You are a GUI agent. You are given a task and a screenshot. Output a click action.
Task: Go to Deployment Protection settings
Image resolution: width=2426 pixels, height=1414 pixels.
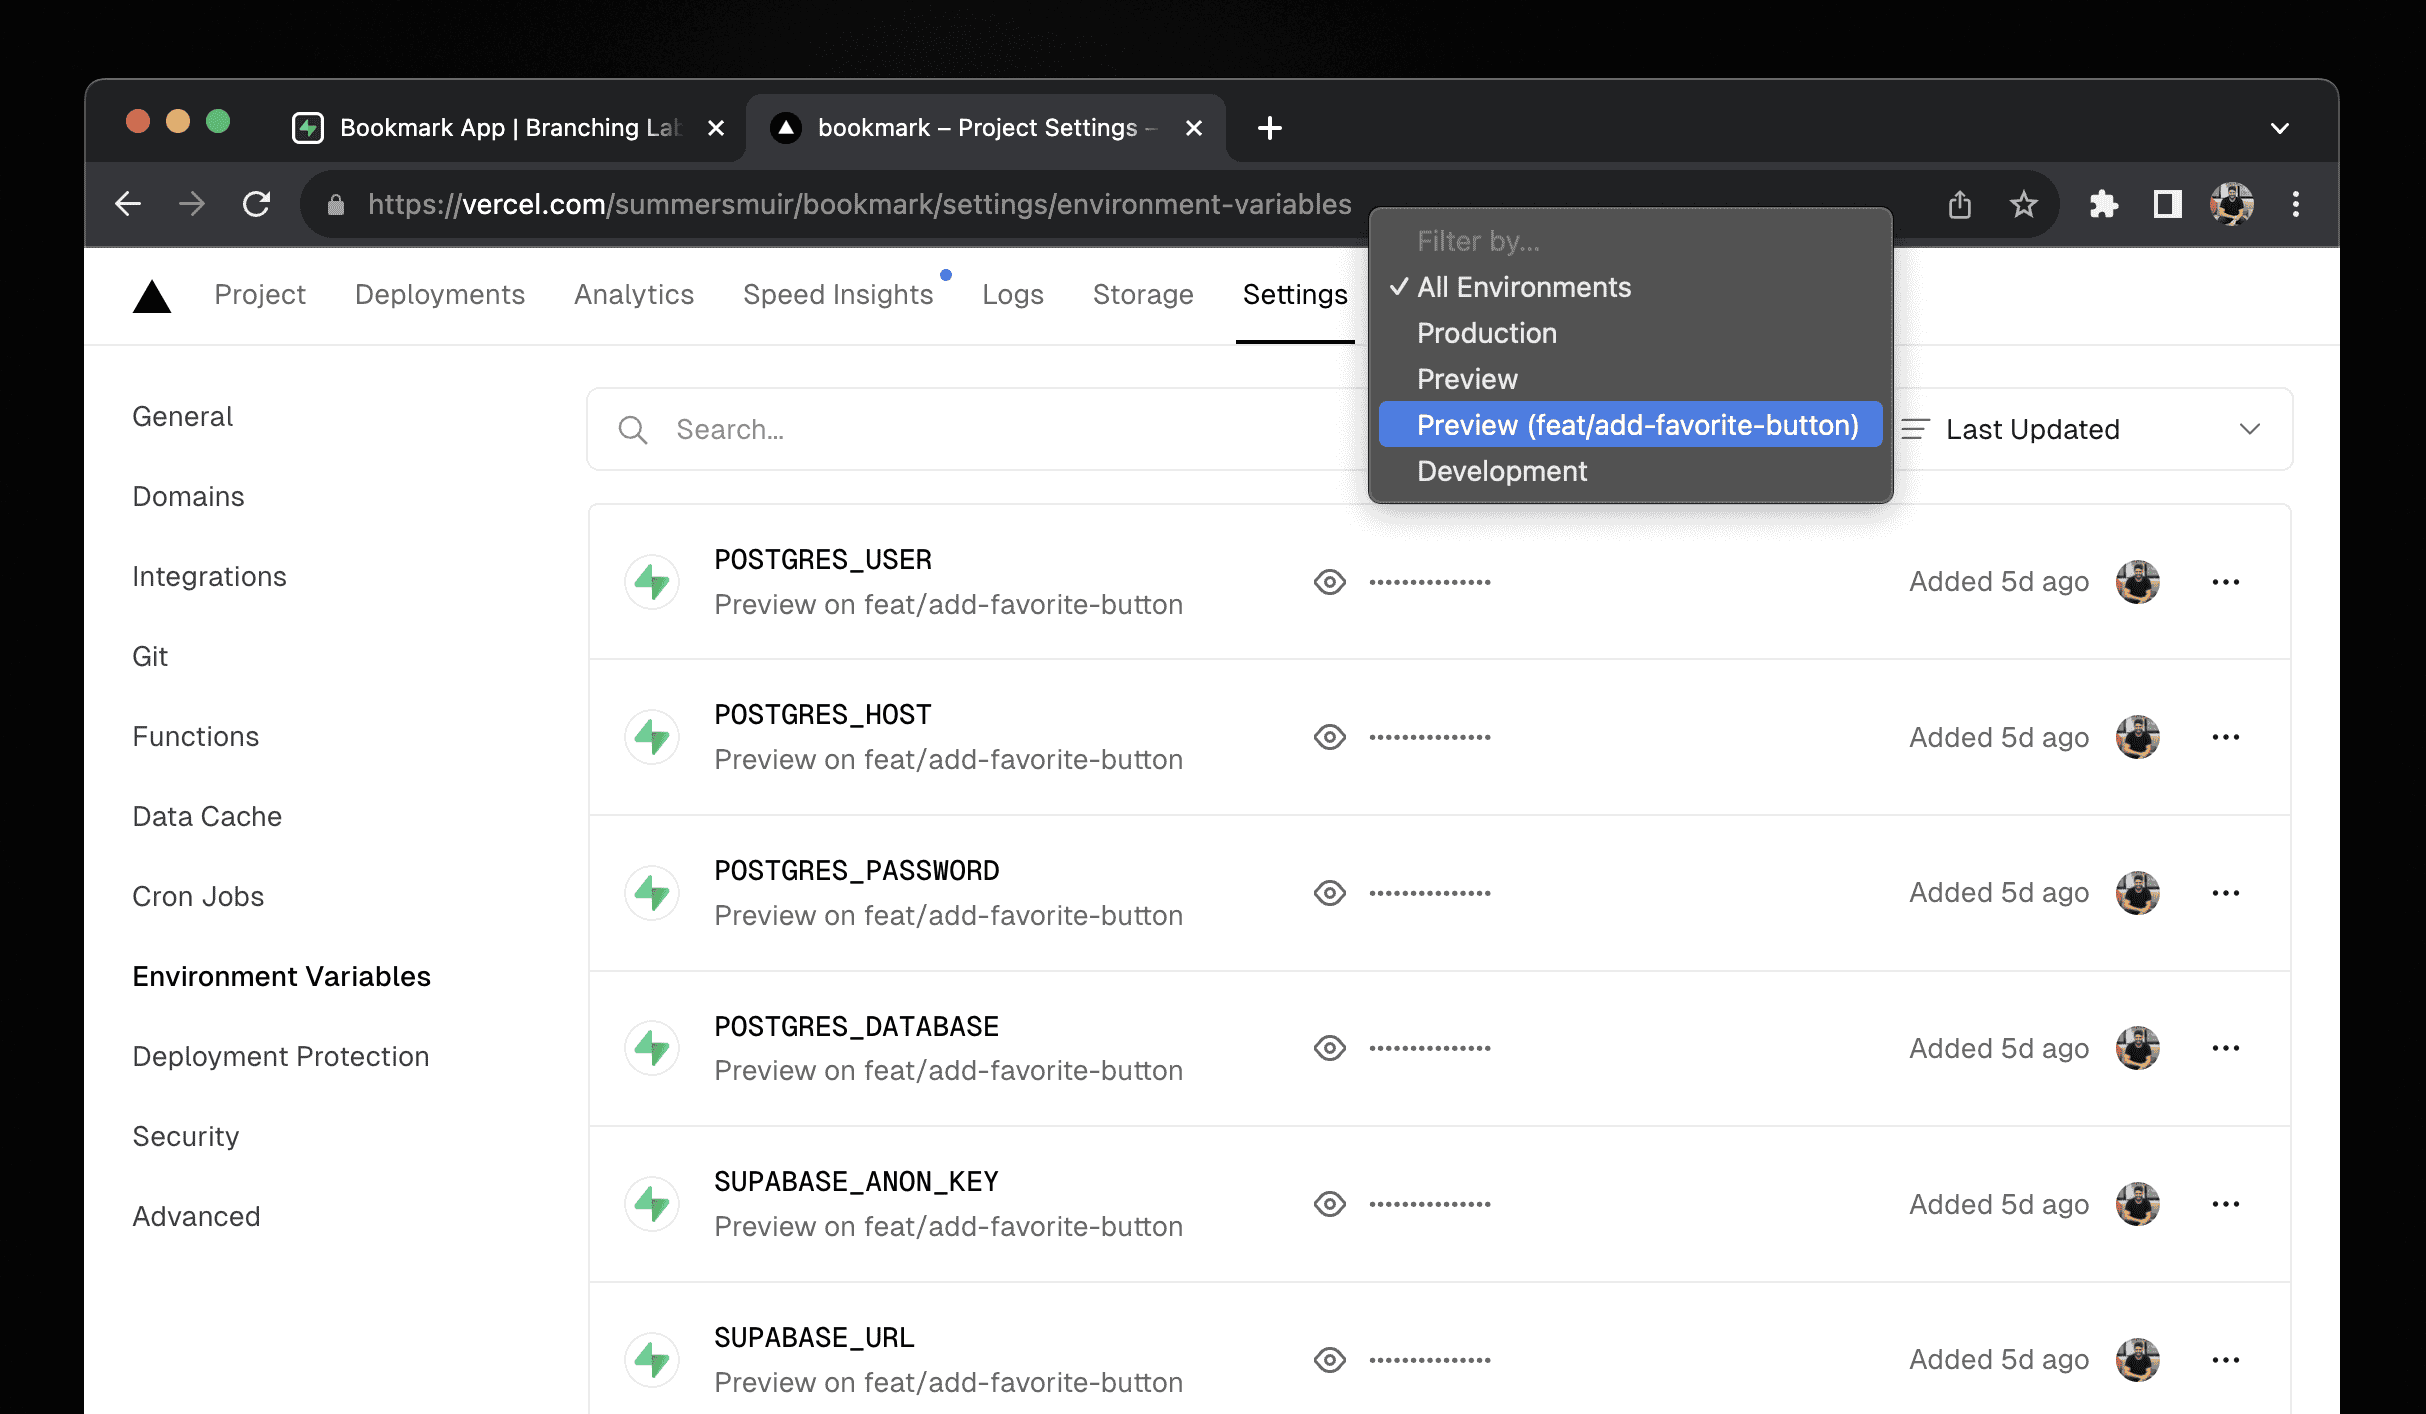[x=281, y=1057]
